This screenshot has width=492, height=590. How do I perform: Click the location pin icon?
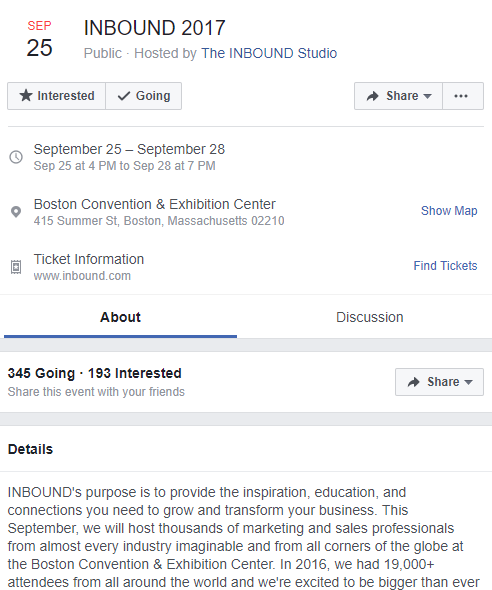(x=16, y=212)
